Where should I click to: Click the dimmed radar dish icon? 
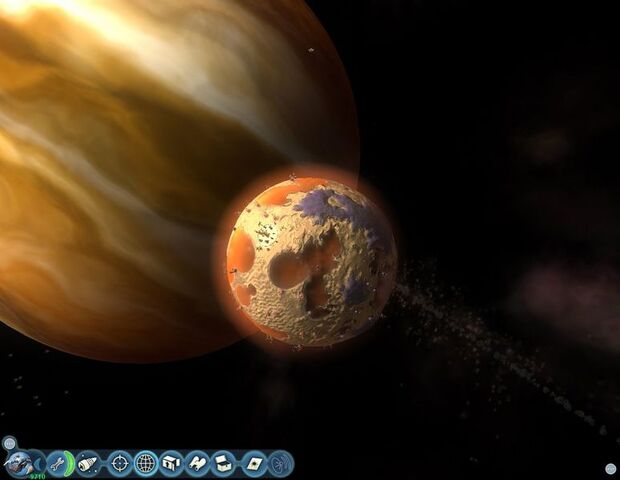281,463
